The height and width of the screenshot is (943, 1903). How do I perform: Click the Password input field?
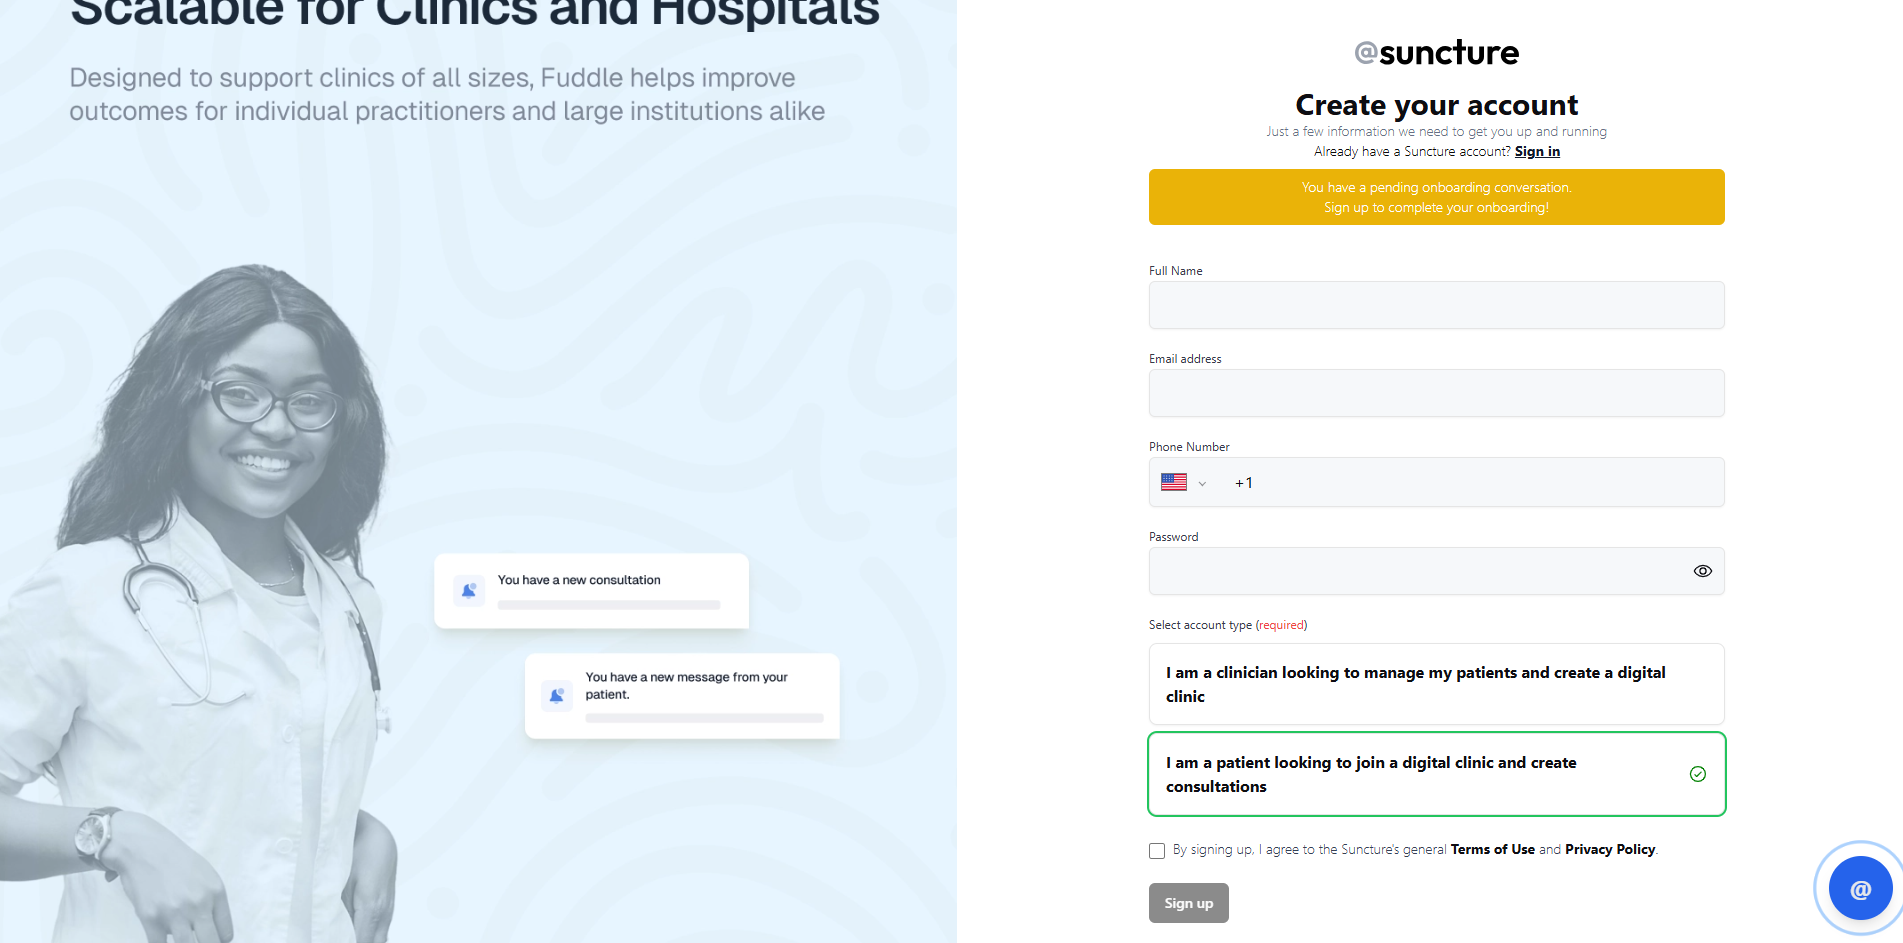click(x=1415, y=571)
